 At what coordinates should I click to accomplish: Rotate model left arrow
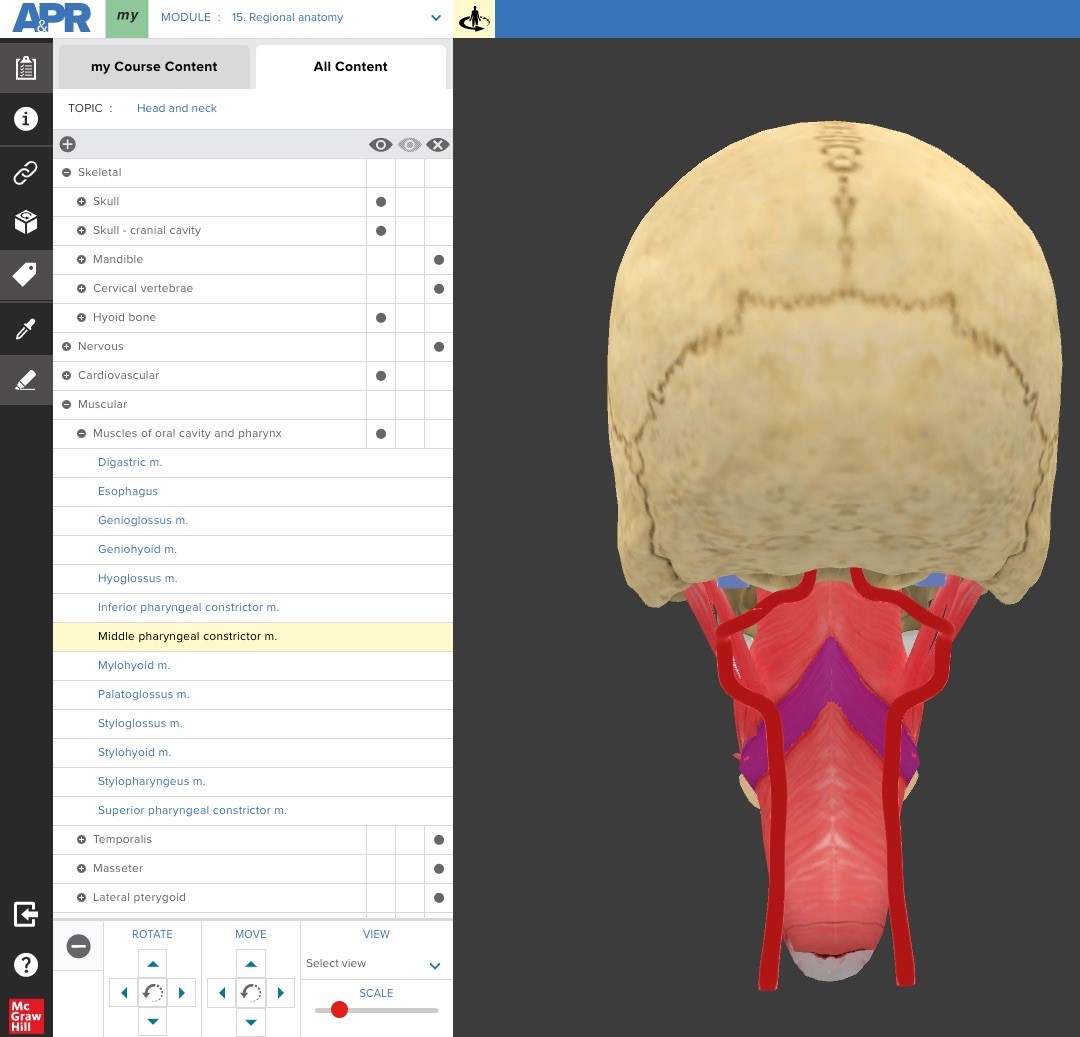(124, 993)
